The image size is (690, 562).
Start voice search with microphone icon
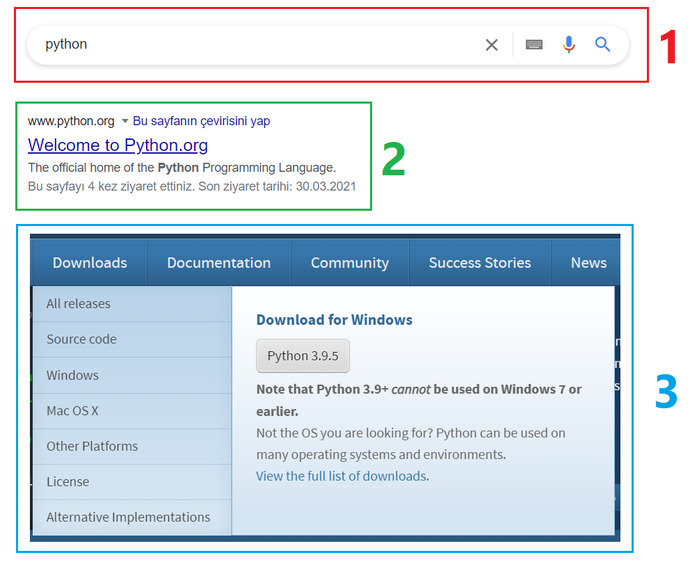pyautogui.click(x=568, y=45)
